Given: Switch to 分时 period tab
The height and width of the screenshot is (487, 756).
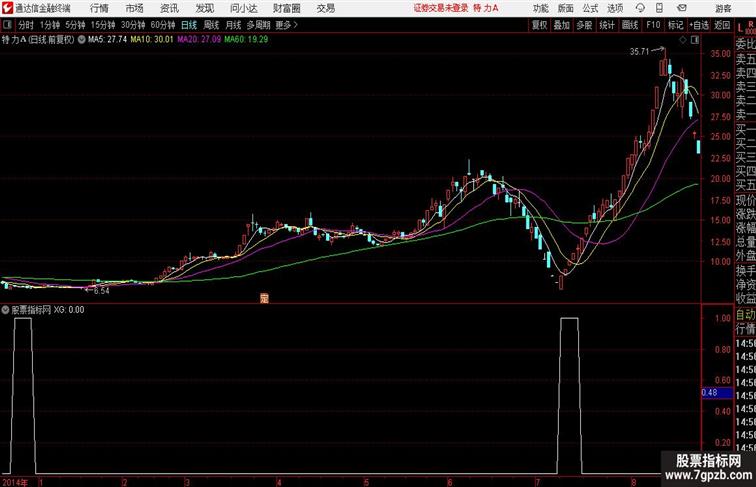Looking at the screenshot, I should pos(26,25).
